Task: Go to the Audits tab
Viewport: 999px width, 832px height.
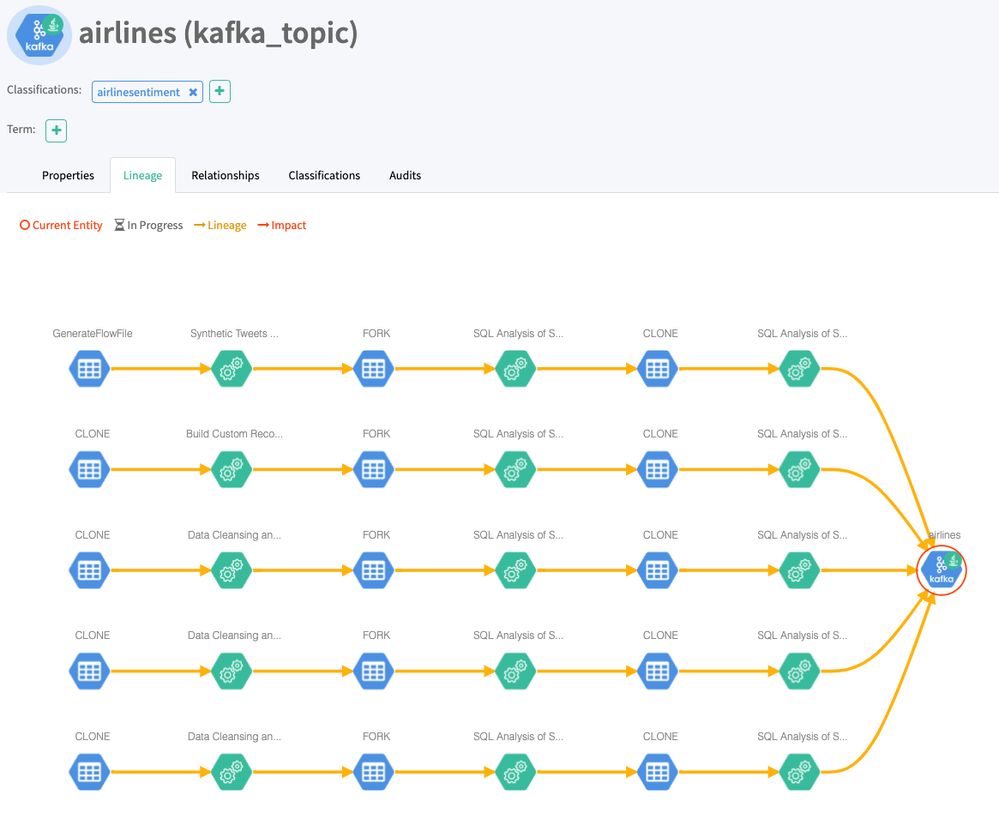Action: click(x=405, y=175)
